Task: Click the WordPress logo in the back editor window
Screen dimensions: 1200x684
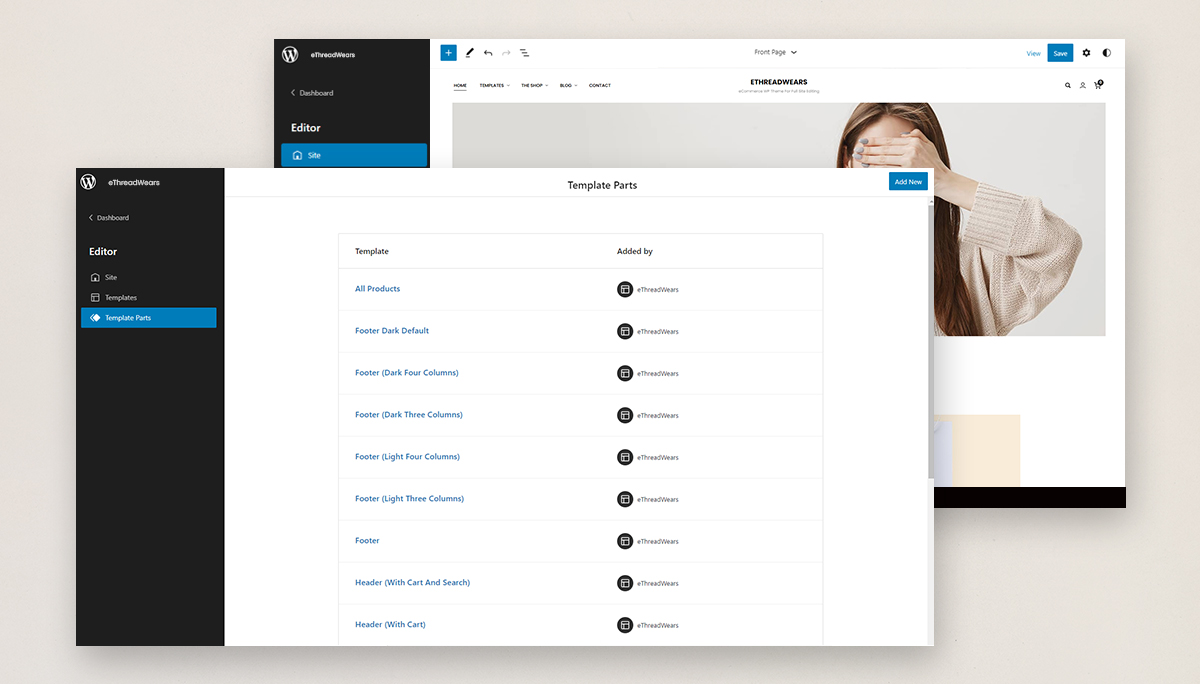Action: 290,54
